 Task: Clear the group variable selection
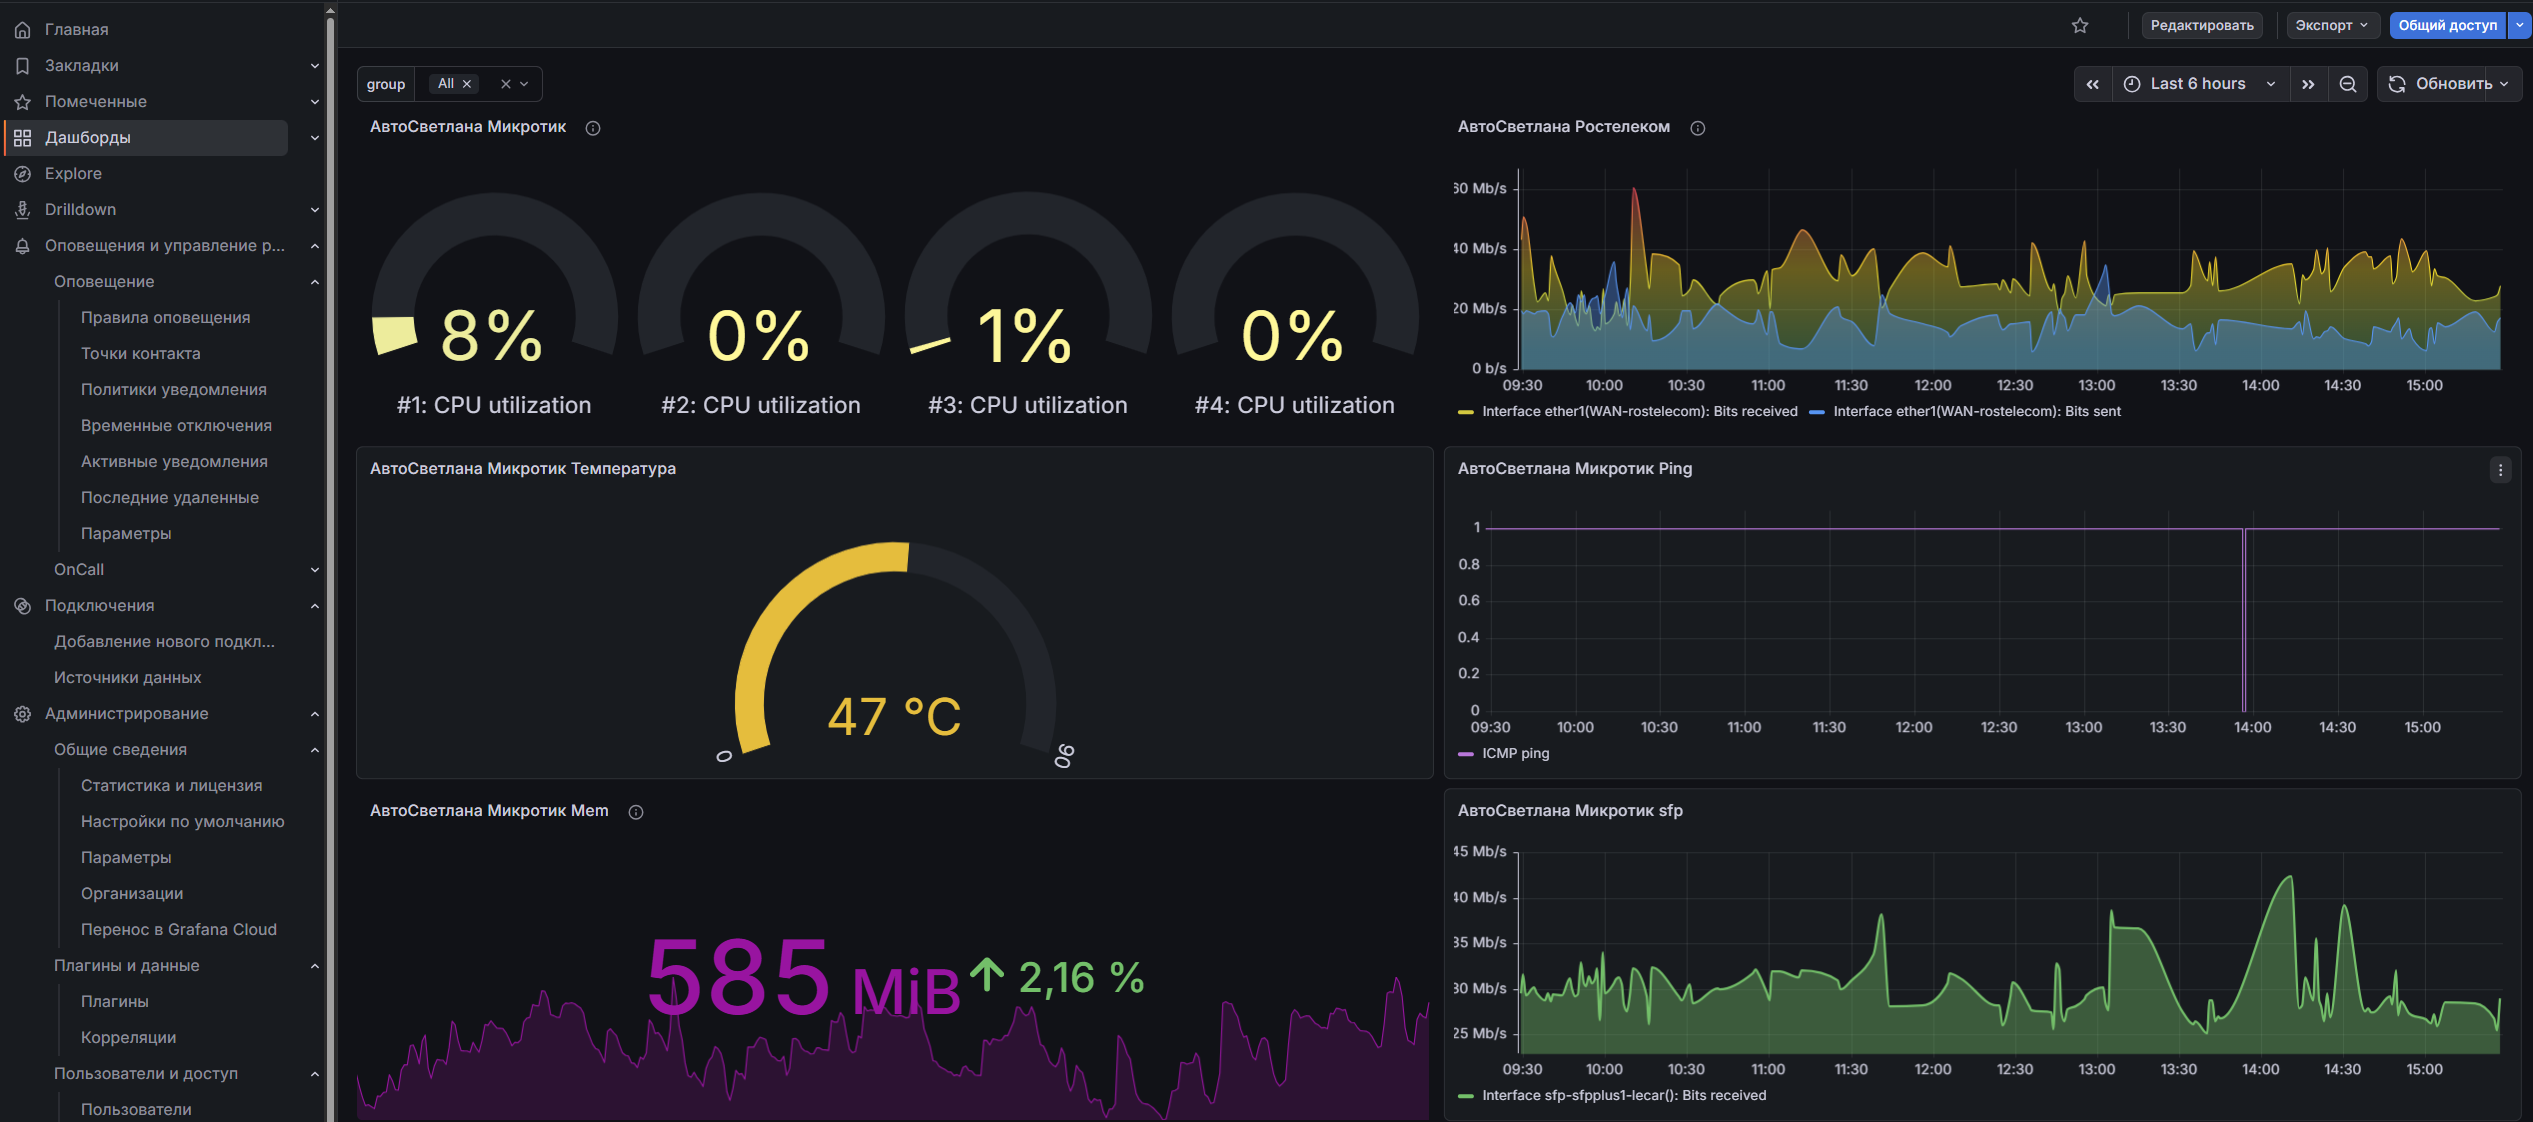pyautogui.click(x=506, y=84)
